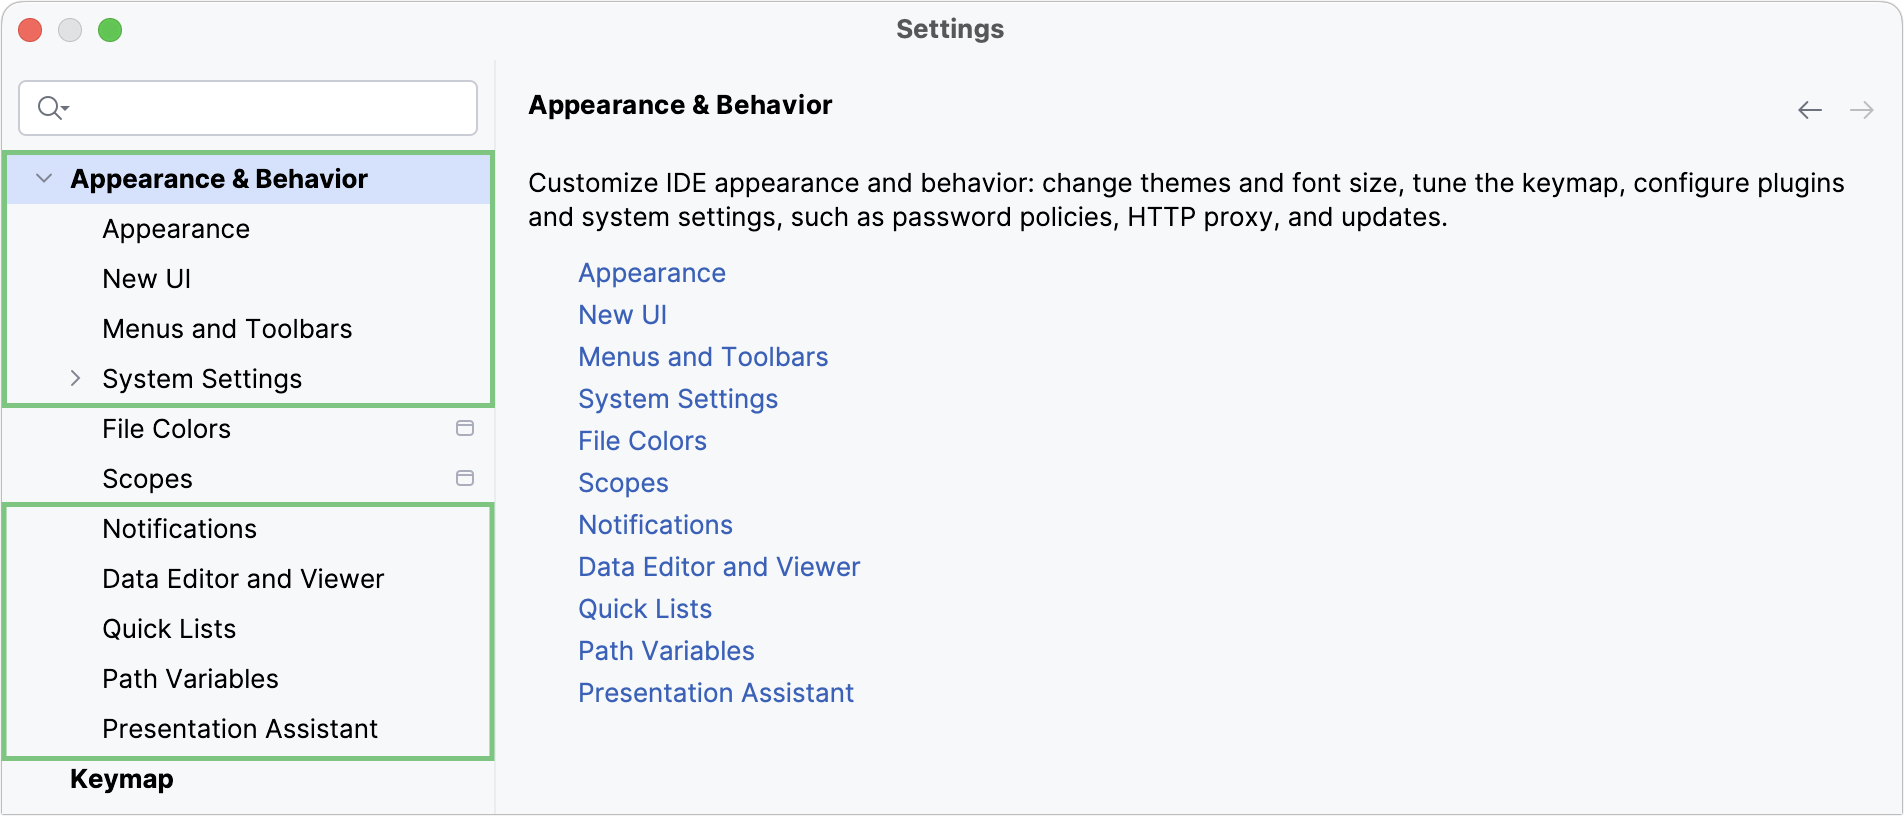Click the search magnifier icon
Image resolution: width=1904 pixels, height=816 pixels.
49,107
